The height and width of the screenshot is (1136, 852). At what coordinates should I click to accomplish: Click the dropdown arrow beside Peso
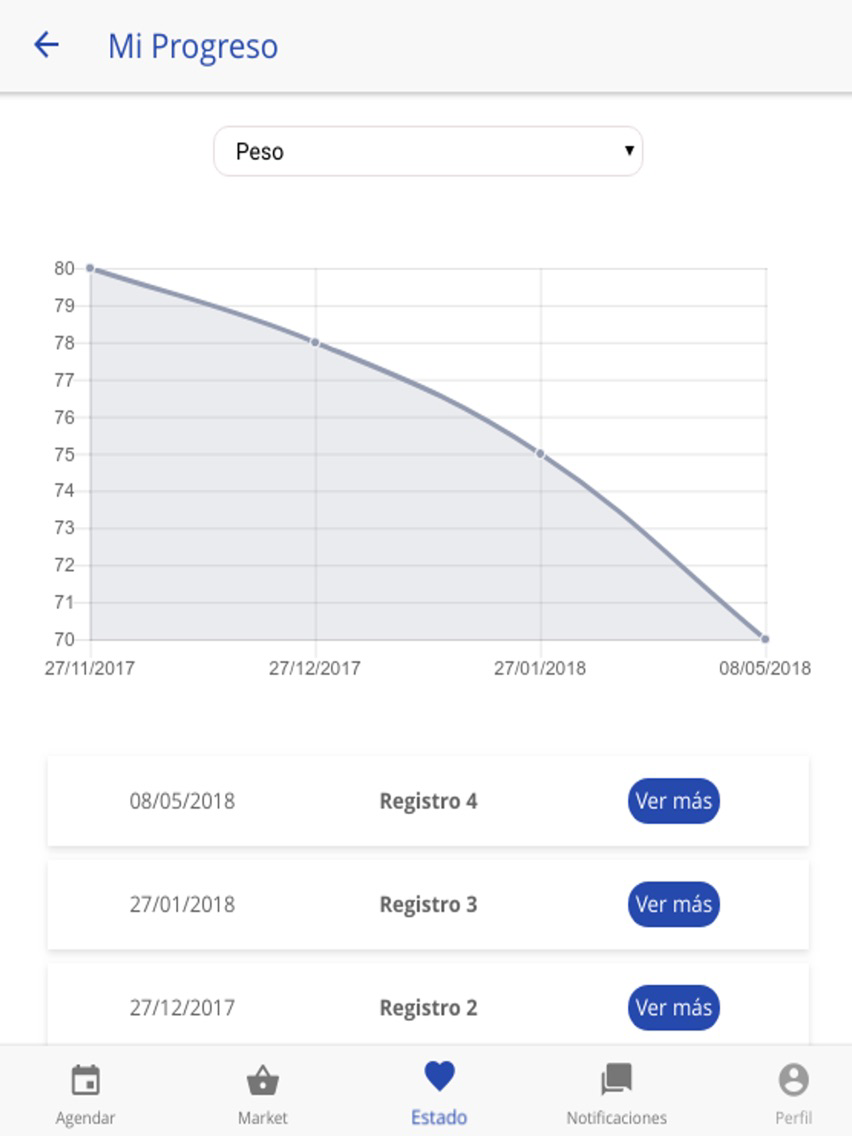tap(629, 150)
